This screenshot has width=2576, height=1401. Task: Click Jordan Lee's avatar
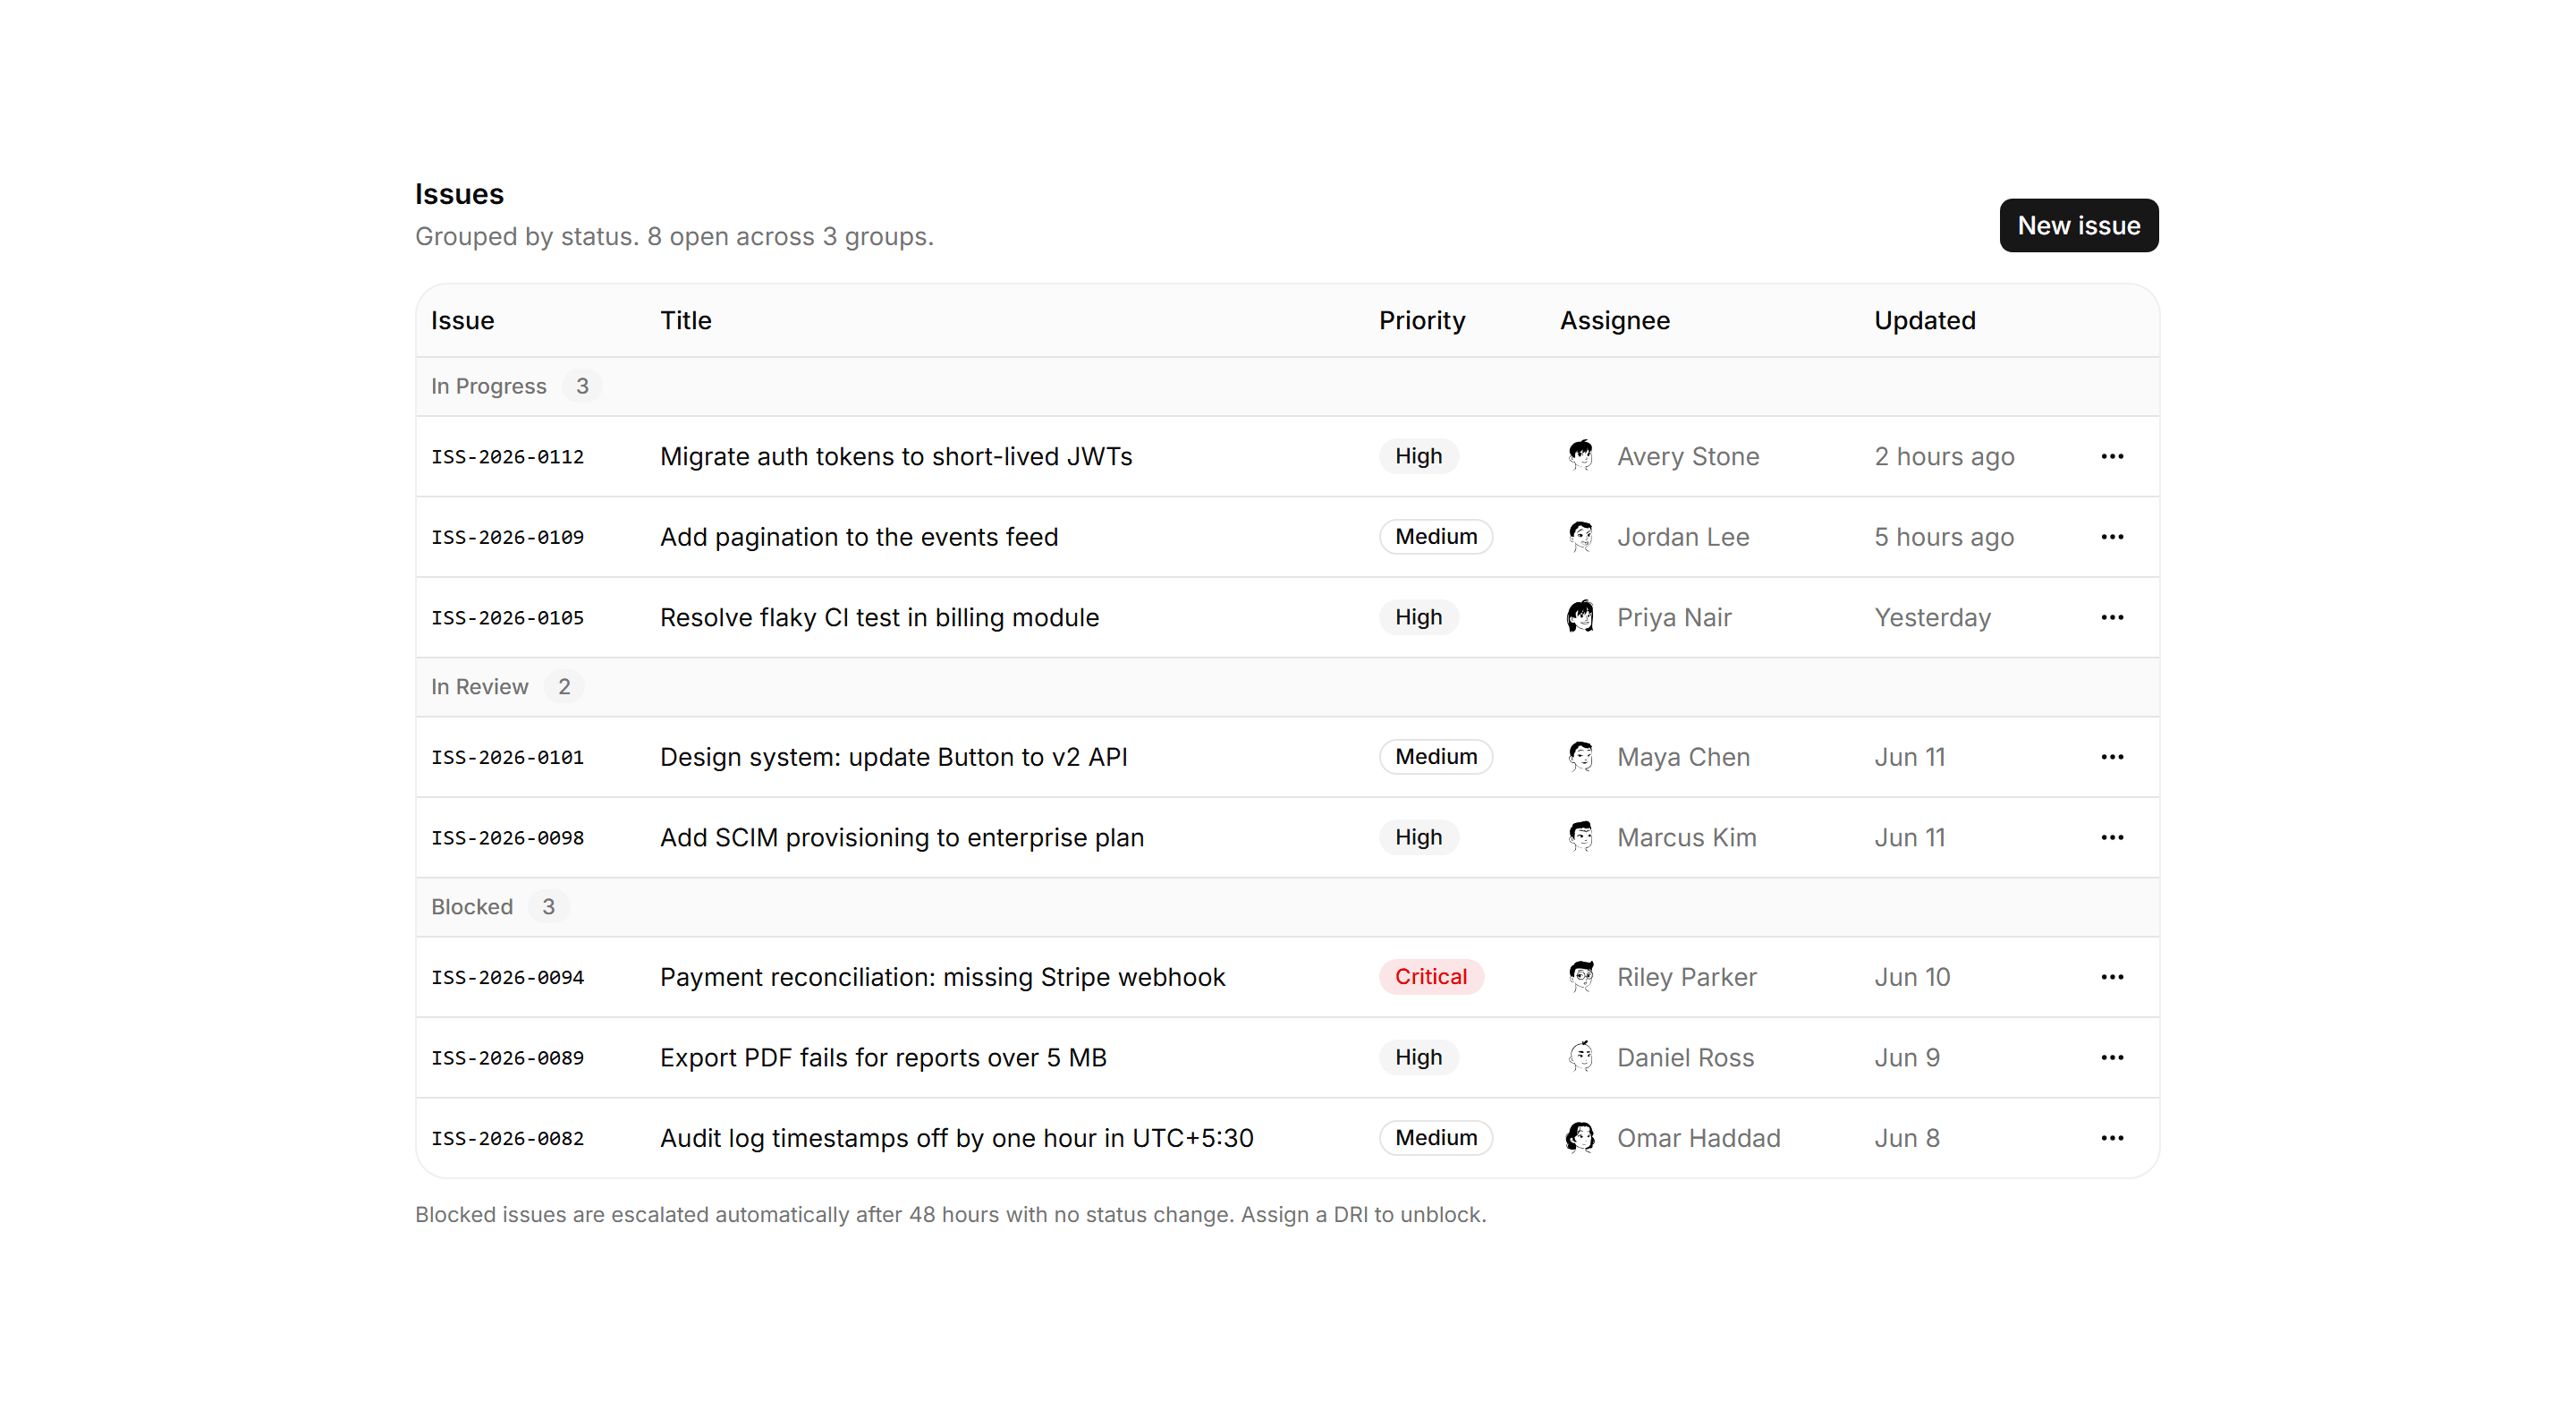[x=1581, y=537]
